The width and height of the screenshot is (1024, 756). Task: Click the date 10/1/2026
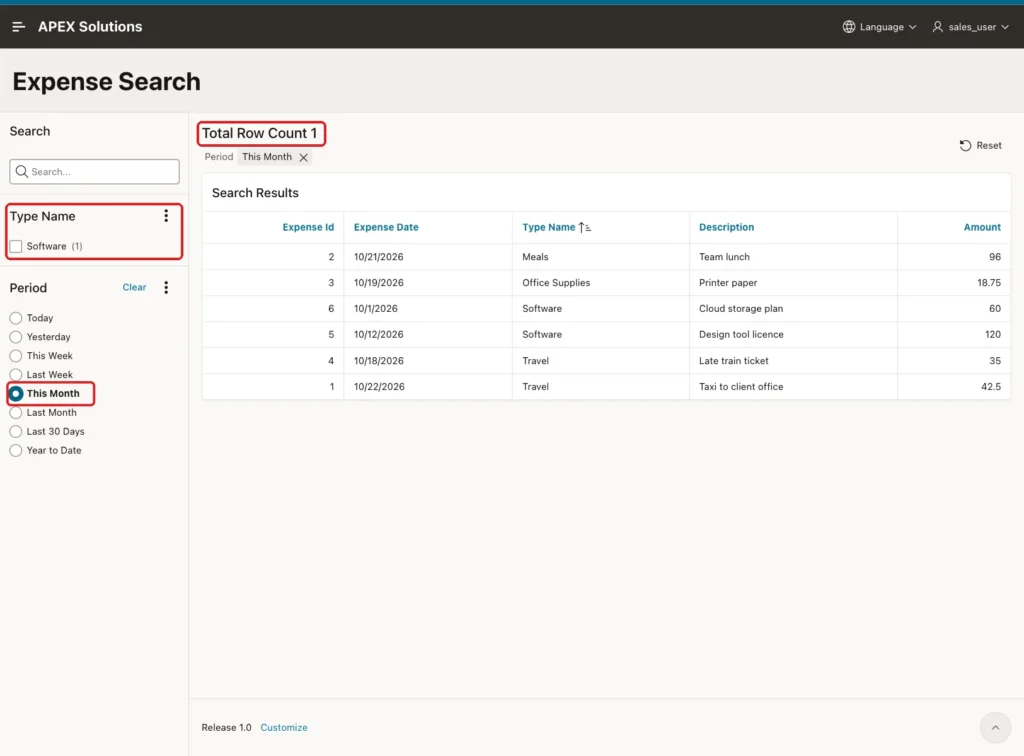pyautogui.click(x=376, y=308)
